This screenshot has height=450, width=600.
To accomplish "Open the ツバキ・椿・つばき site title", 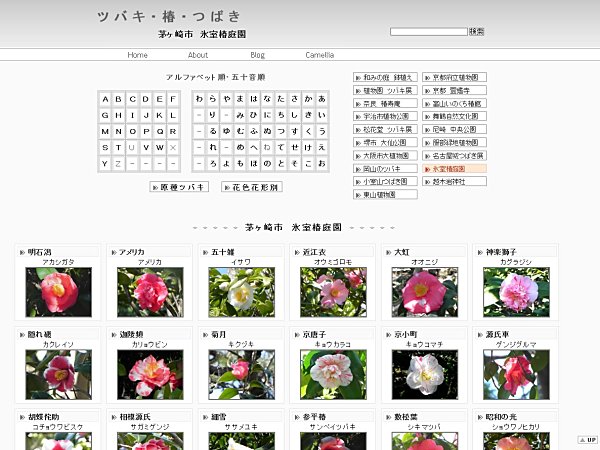I will click(x=169, y=16).
